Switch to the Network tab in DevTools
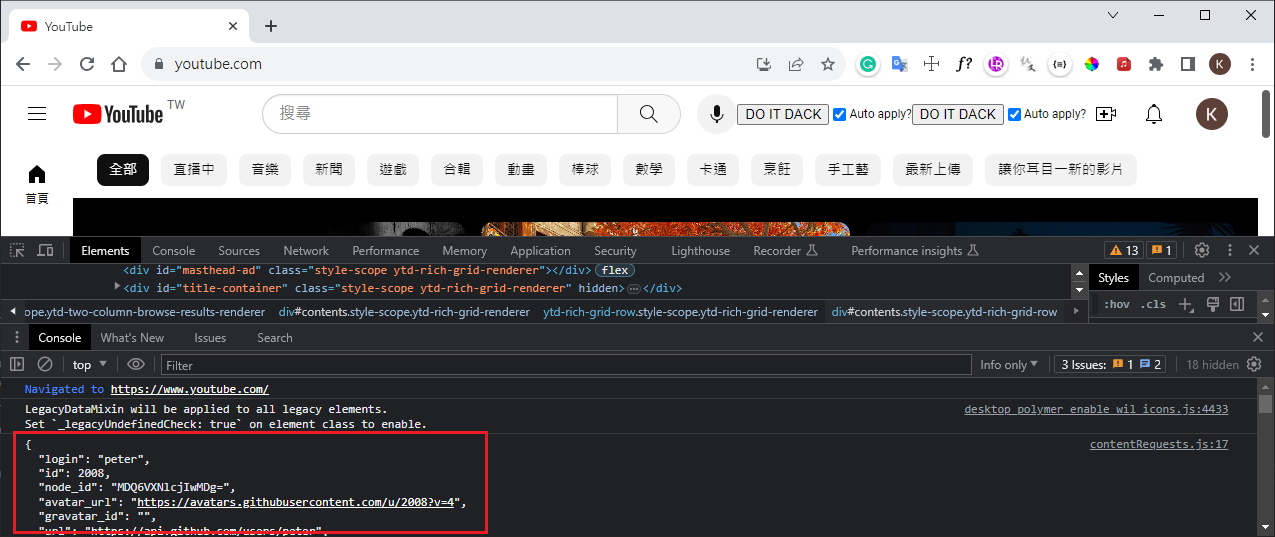Image resolution: width=1275 pixels, height=537 pixels. (x=306, y=251)
